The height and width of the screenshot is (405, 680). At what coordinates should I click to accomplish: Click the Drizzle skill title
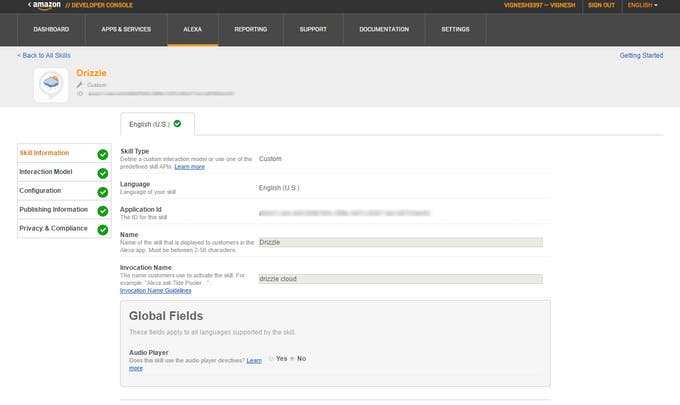pyautogui.click(x=92, y=73)
